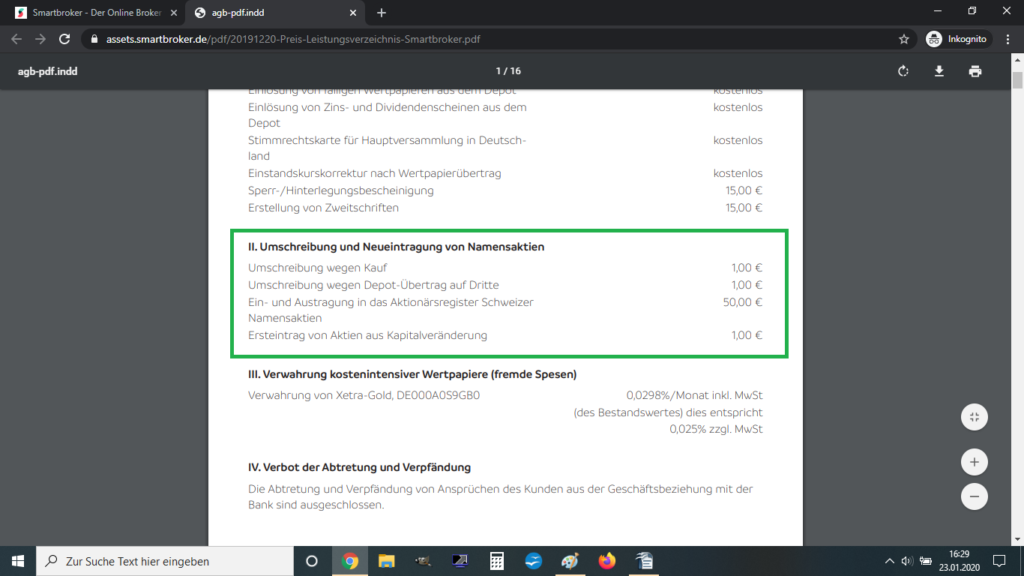Image resolution: width=1024 pixels, height=576 pixels.
Task: Click Umschreibung wegen Depot-Übertrag auf Dritte
Action: [374, 285]
